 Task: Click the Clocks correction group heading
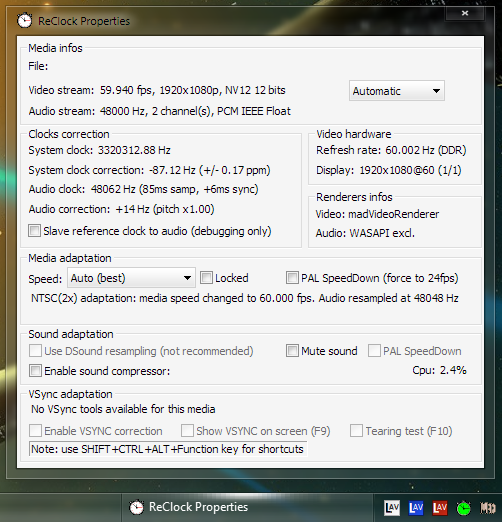point(69,134)
